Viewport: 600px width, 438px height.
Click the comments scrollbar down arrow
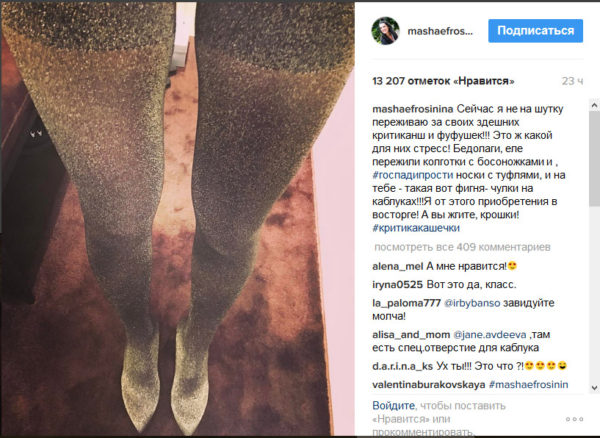point(594,388)
